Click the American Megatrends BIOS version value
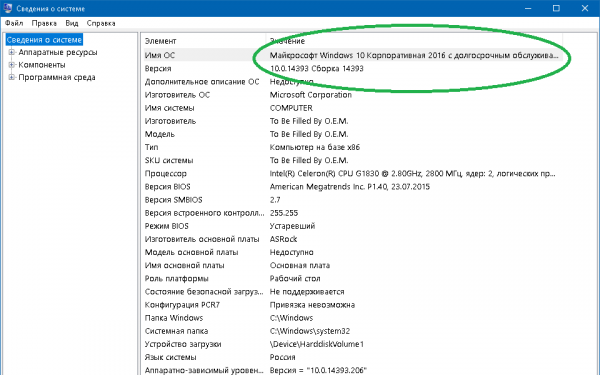Screen dimensions: 600x375 click(349, 186)
